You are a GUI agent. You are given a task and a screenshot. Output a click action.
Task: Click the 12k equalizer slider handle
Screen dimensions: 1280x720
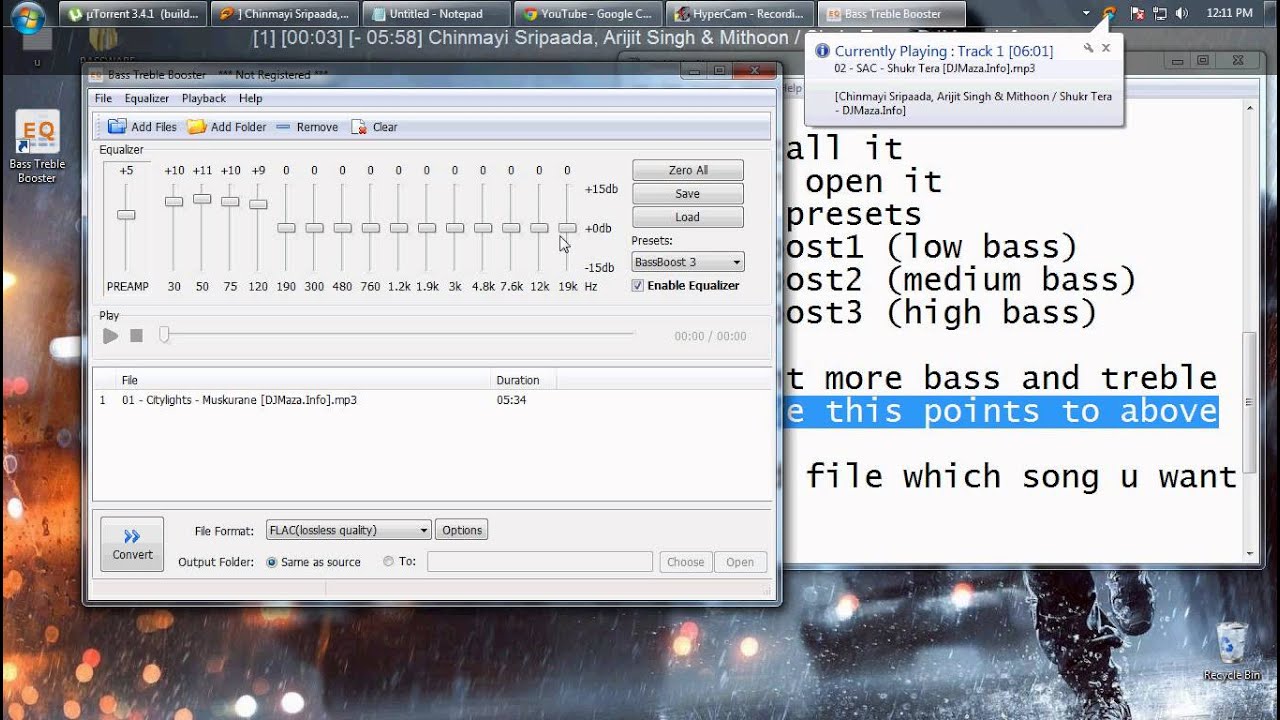click(x=539, y=228)
